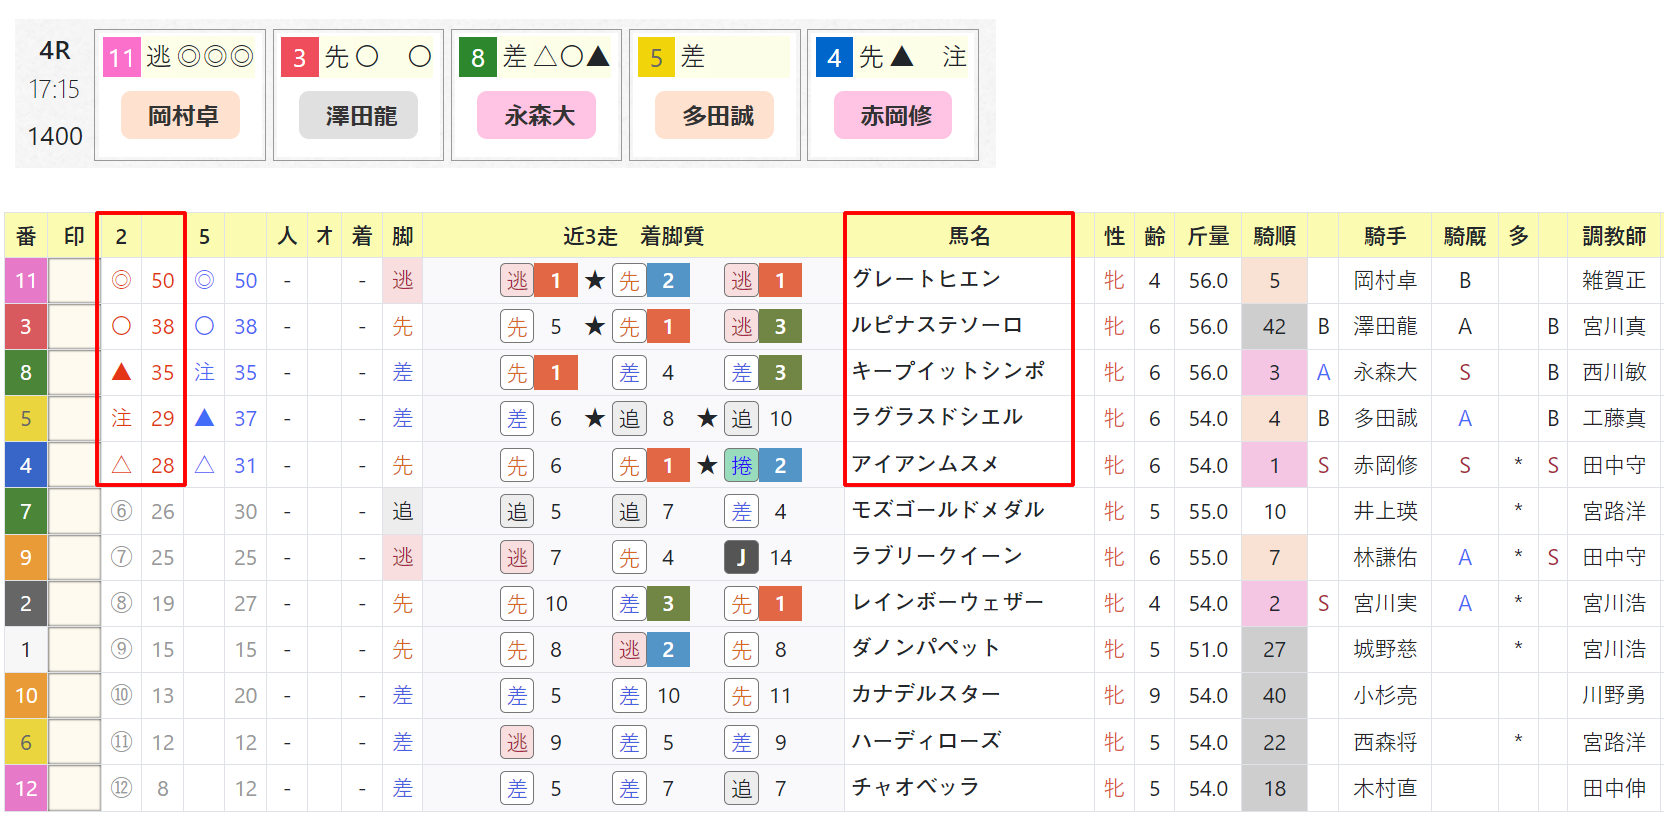Viewport: 1664px width, 815px height.
Task: Click the empty 印 mark box for horse 11
Action: [x=74, y=280]
